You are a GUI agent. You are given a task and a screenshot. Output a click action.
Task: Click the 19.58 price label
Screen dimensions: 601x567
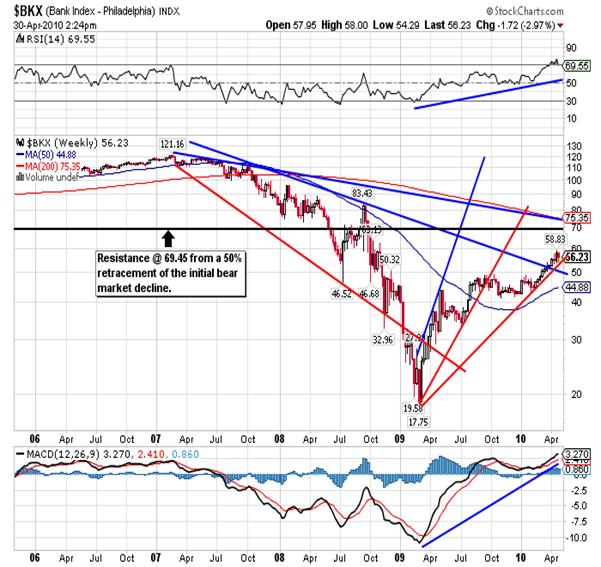click(413, 409)
